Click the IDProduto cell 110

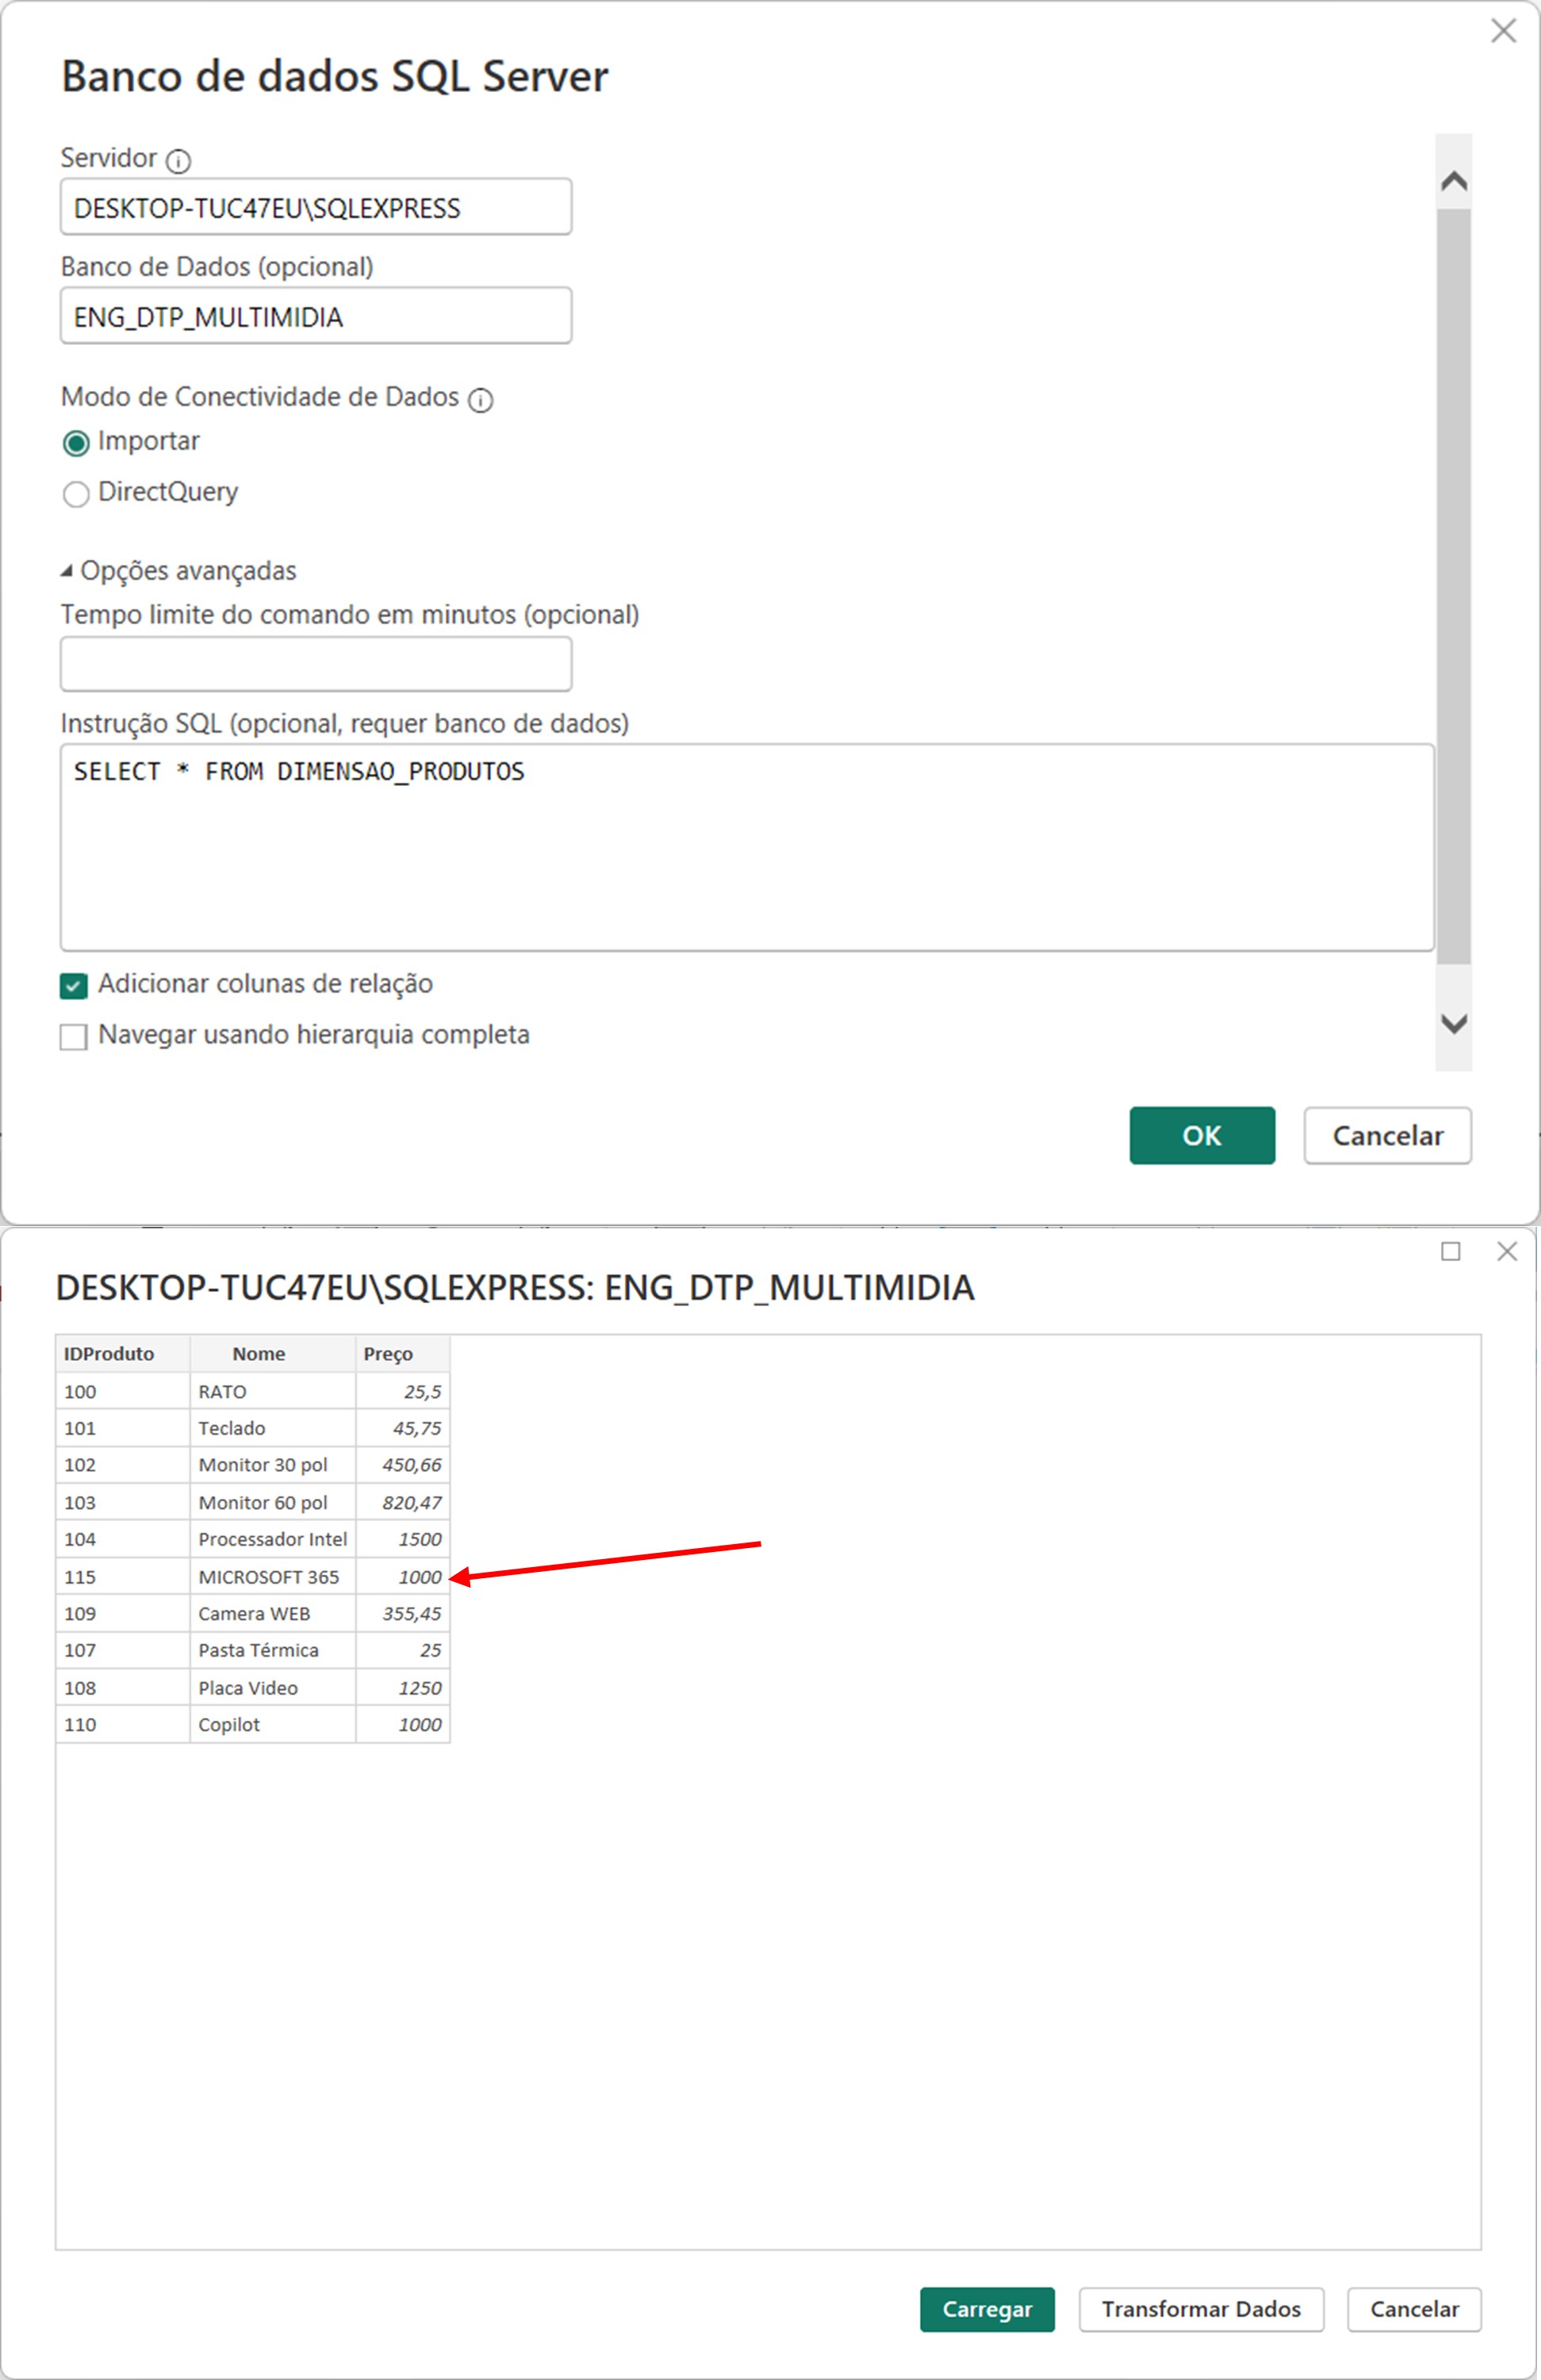(123, 1724)
